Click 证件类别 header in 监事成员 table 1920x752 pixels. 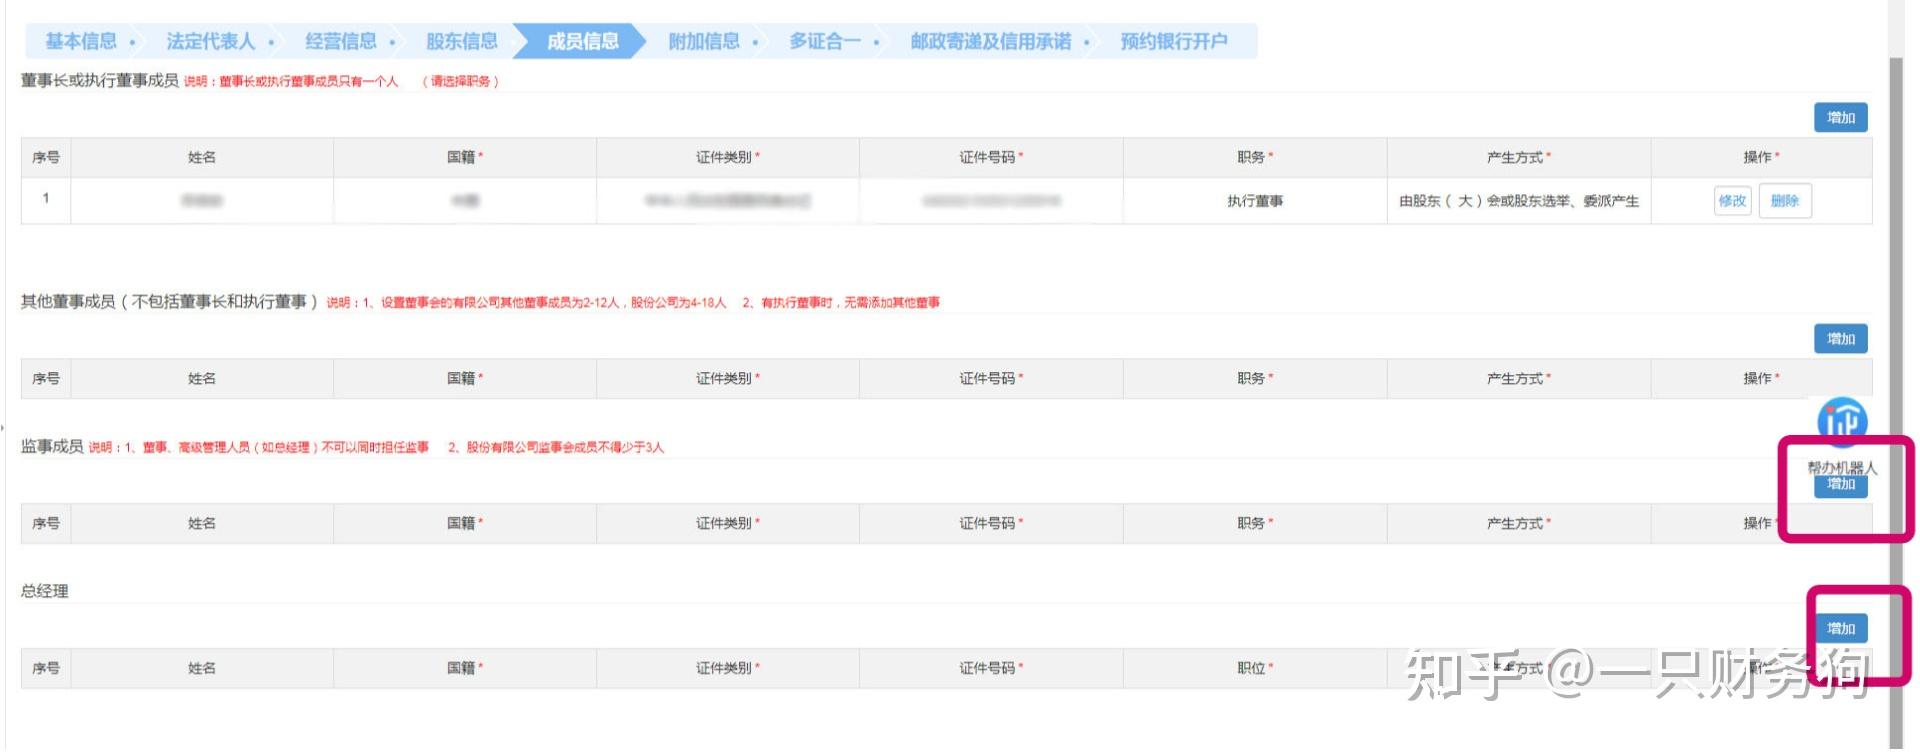727,523
